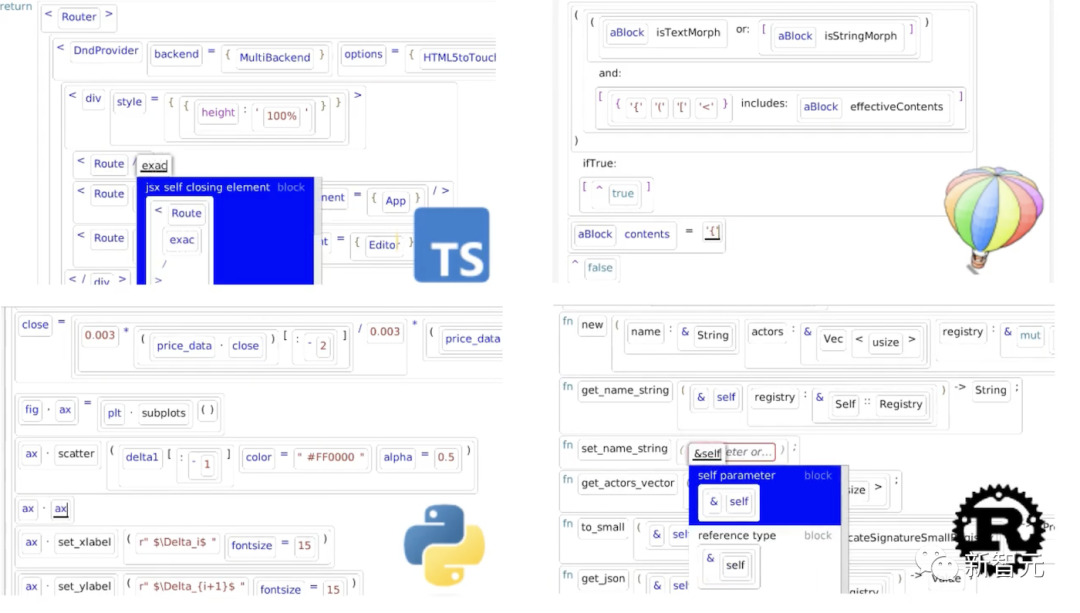Select the subplots method block
The image size is (1080, 613).
click(x=163, y=413)
